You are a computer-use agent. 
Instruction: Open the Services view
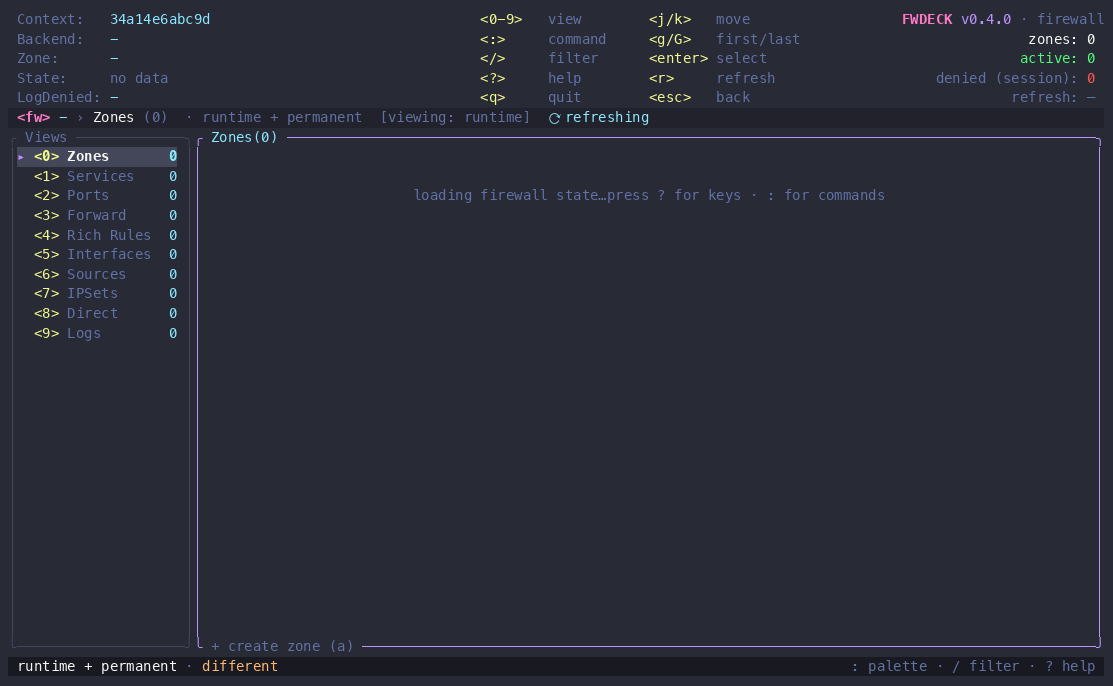coord(97,176)
